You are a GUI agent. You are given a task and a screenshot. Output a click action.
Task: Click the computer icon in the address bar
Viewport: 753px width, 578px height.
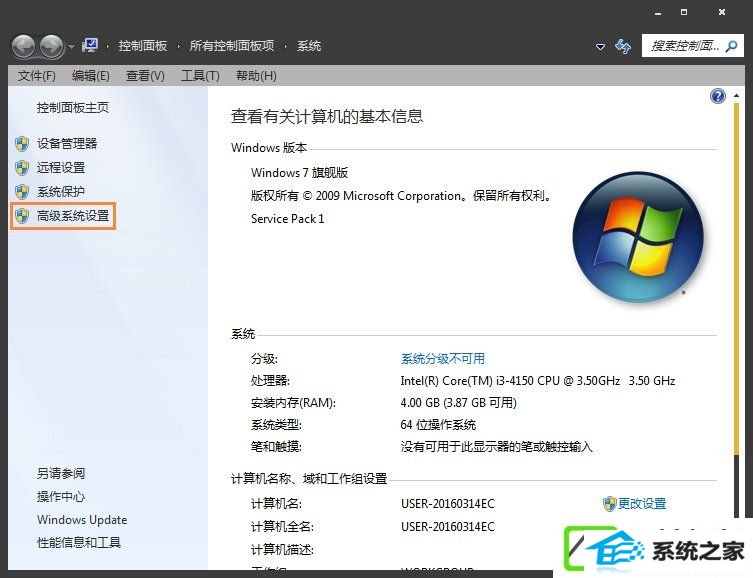point(90,46)
